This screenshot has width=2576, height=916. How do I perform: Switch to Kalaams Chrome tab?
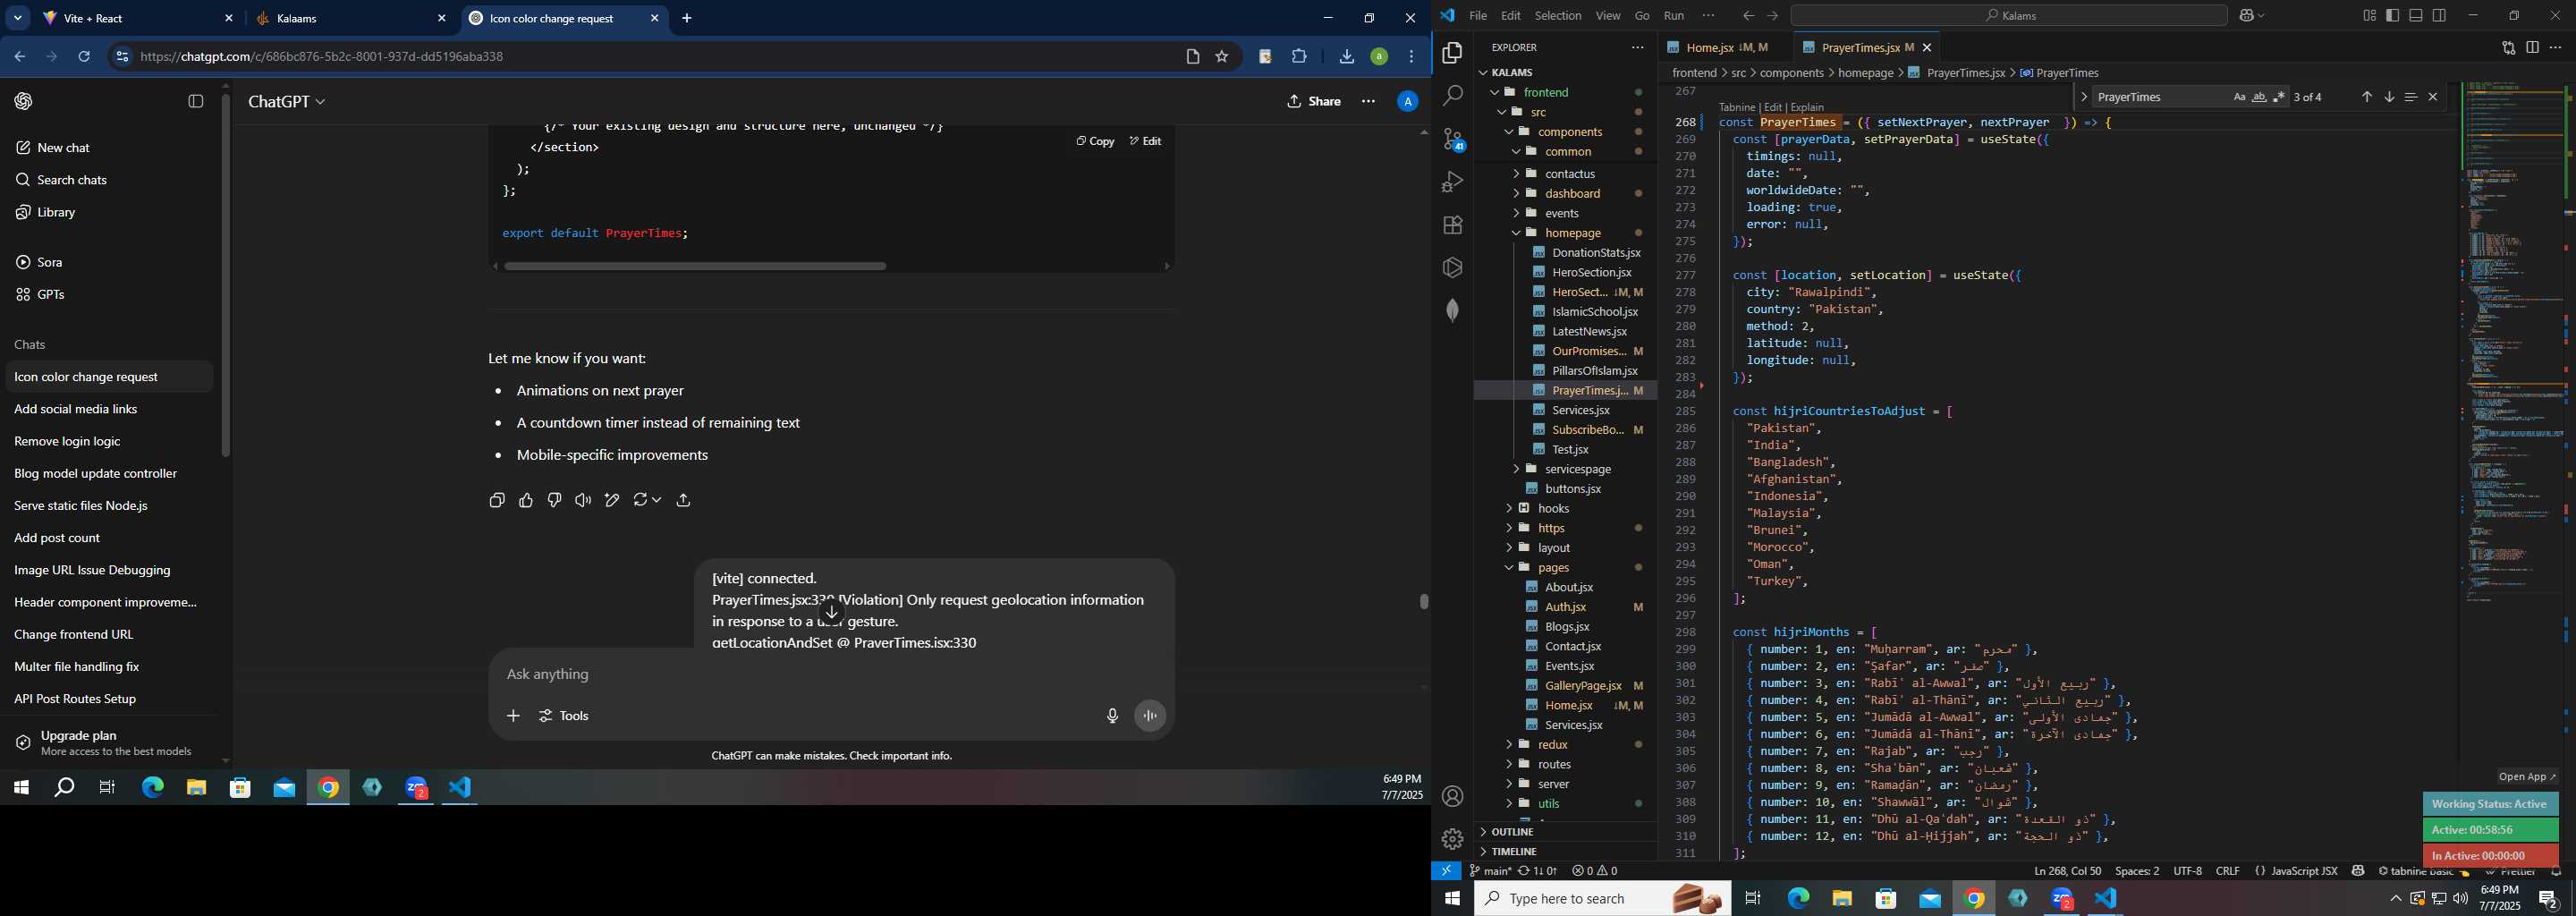click(x=351, y=19)
